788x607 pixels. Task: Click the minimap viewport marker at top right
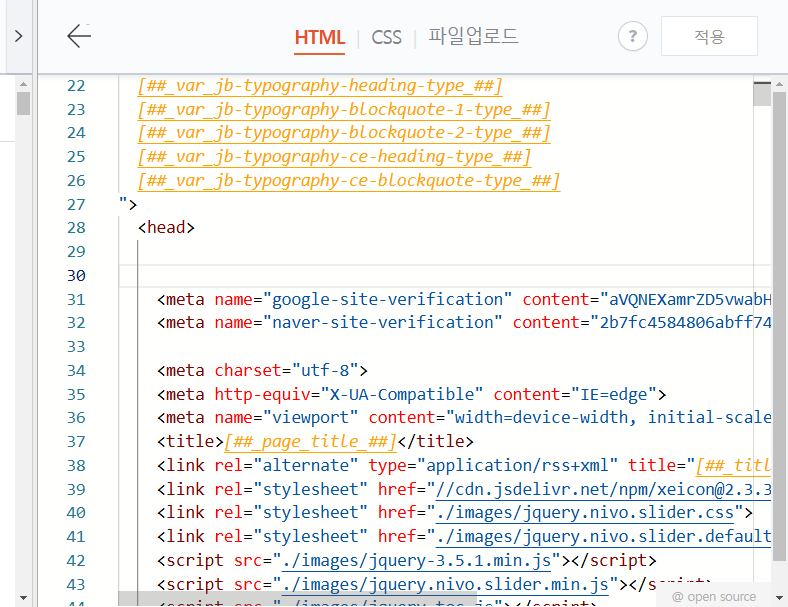(x=762, y=93)
